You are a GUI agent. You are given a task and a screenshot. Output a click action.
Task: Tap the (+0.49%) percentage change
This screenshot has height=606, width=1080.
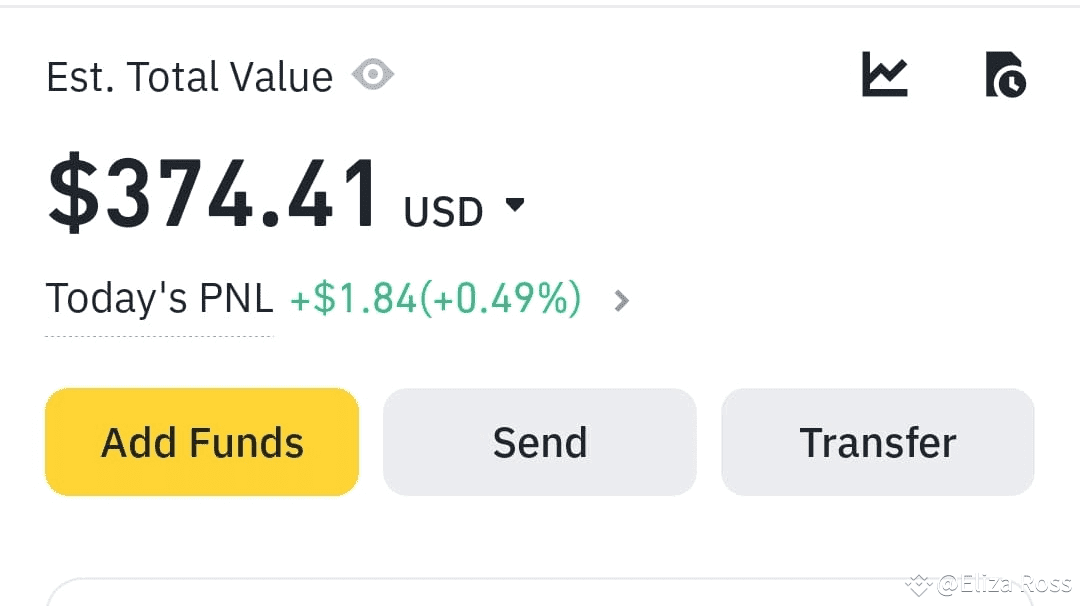(501, 299)
